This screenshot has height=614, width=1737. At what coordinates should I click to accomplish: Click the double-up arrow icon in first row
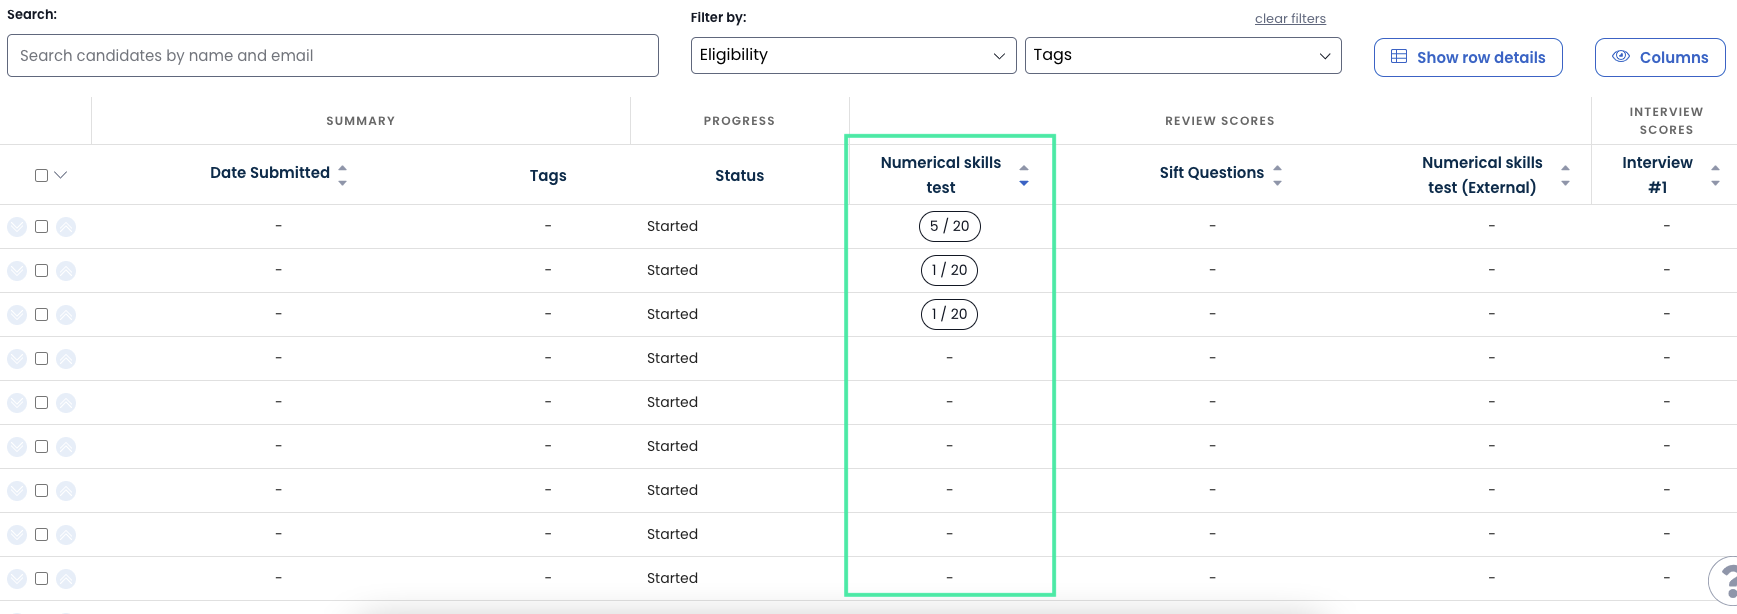pyautogui.click(x=66, y=227)
